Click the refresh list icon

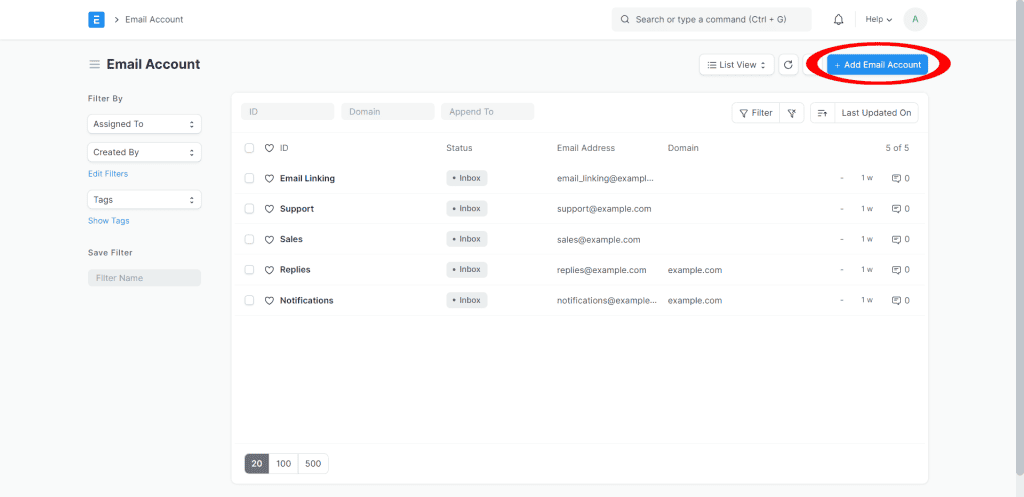(788, 65)
